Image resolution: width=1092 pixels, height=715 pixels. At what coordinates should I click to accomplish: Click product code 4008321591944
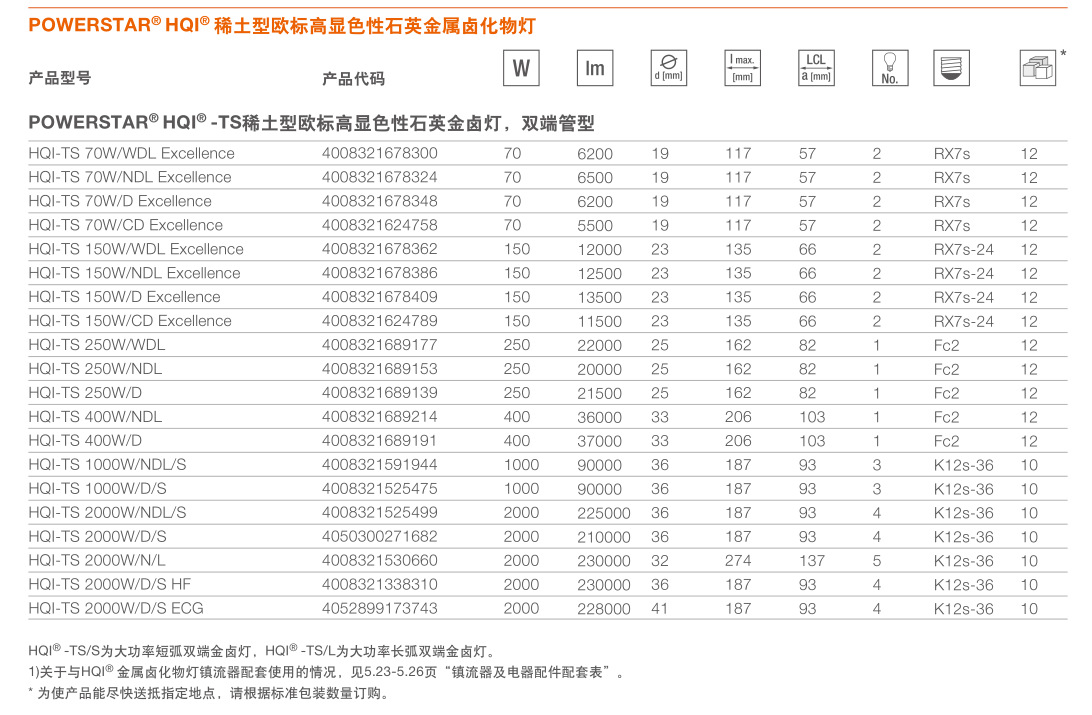[x=380, y=464]
